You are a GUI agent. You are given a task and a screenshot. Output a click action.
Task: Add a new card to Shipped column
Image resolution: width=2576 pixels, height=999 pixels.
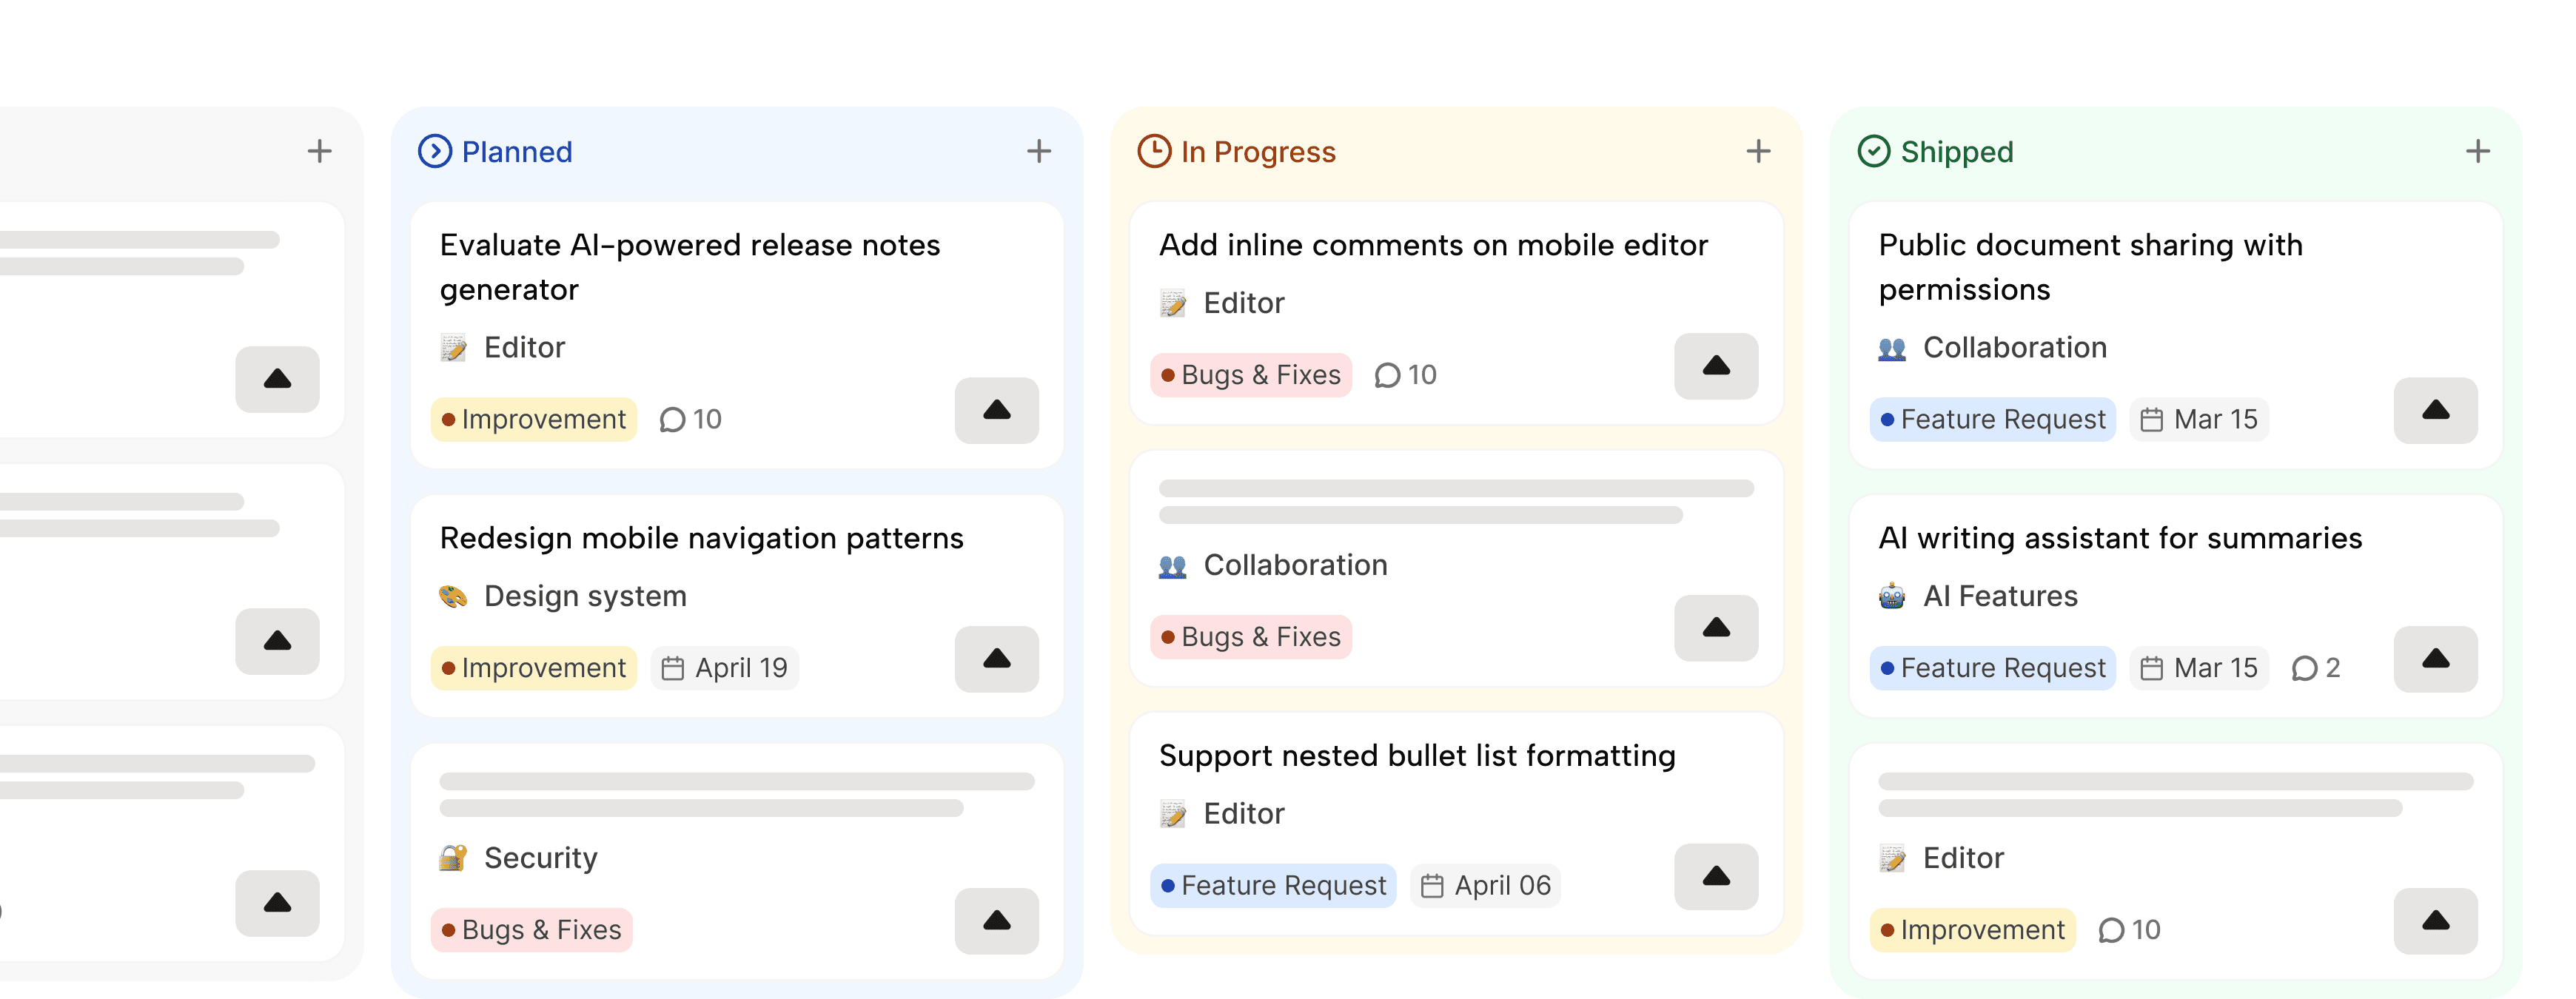(2477, 151)
